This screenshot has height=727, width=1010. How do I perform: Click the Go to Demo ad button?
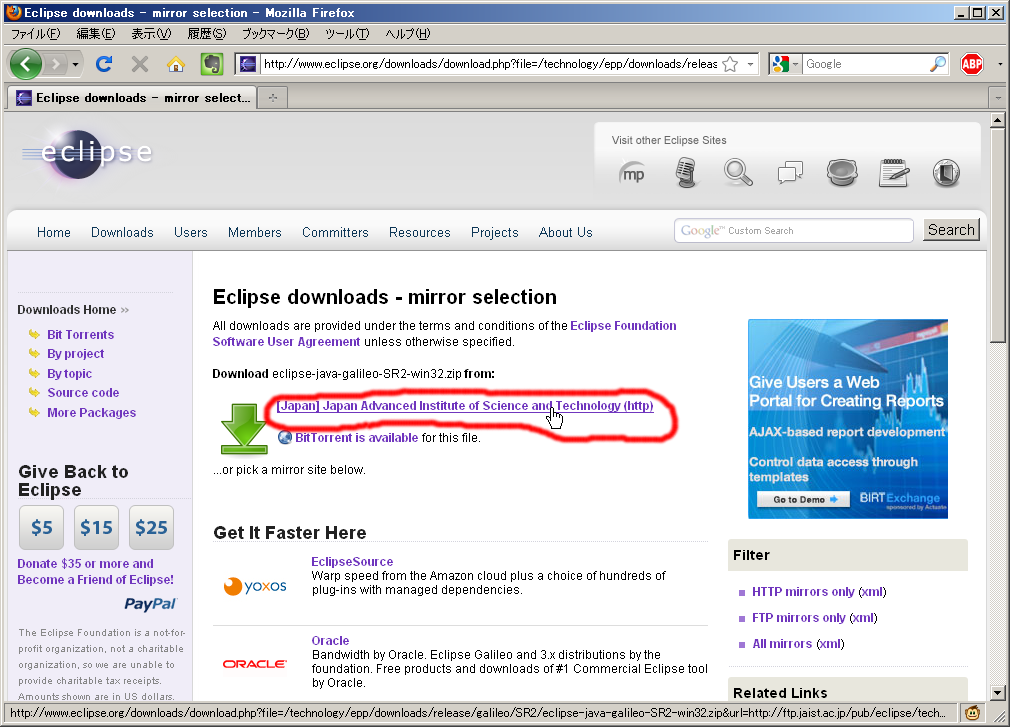click(x=803, y=500)
